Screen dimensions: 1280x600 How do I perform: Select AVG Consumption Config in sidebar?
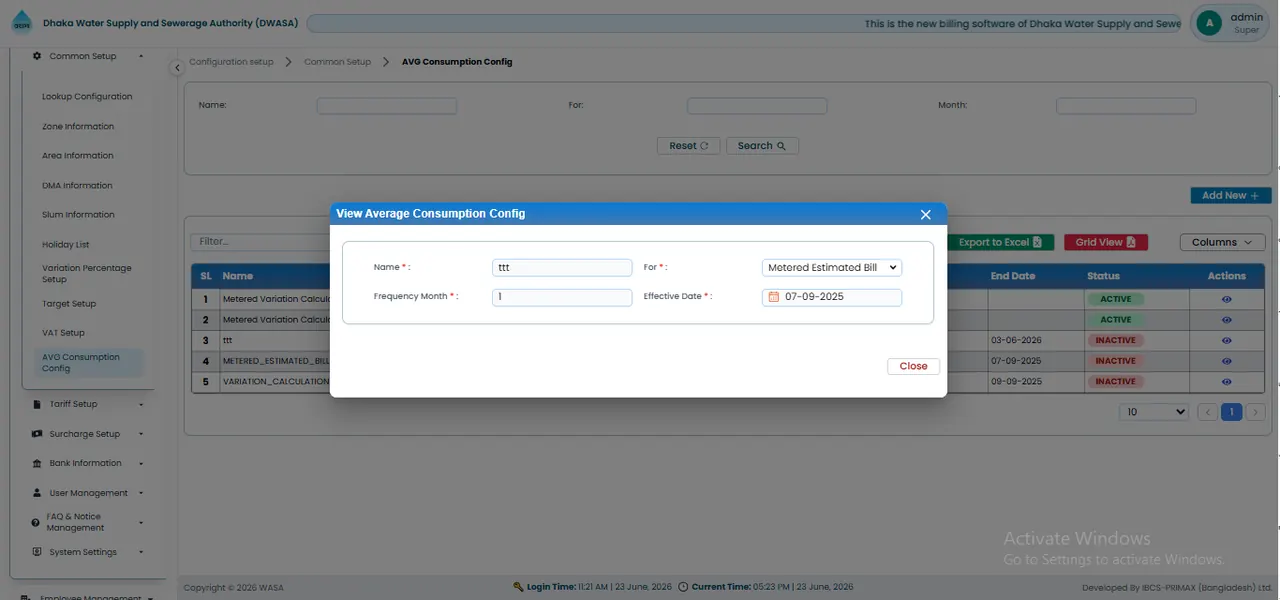90,363
